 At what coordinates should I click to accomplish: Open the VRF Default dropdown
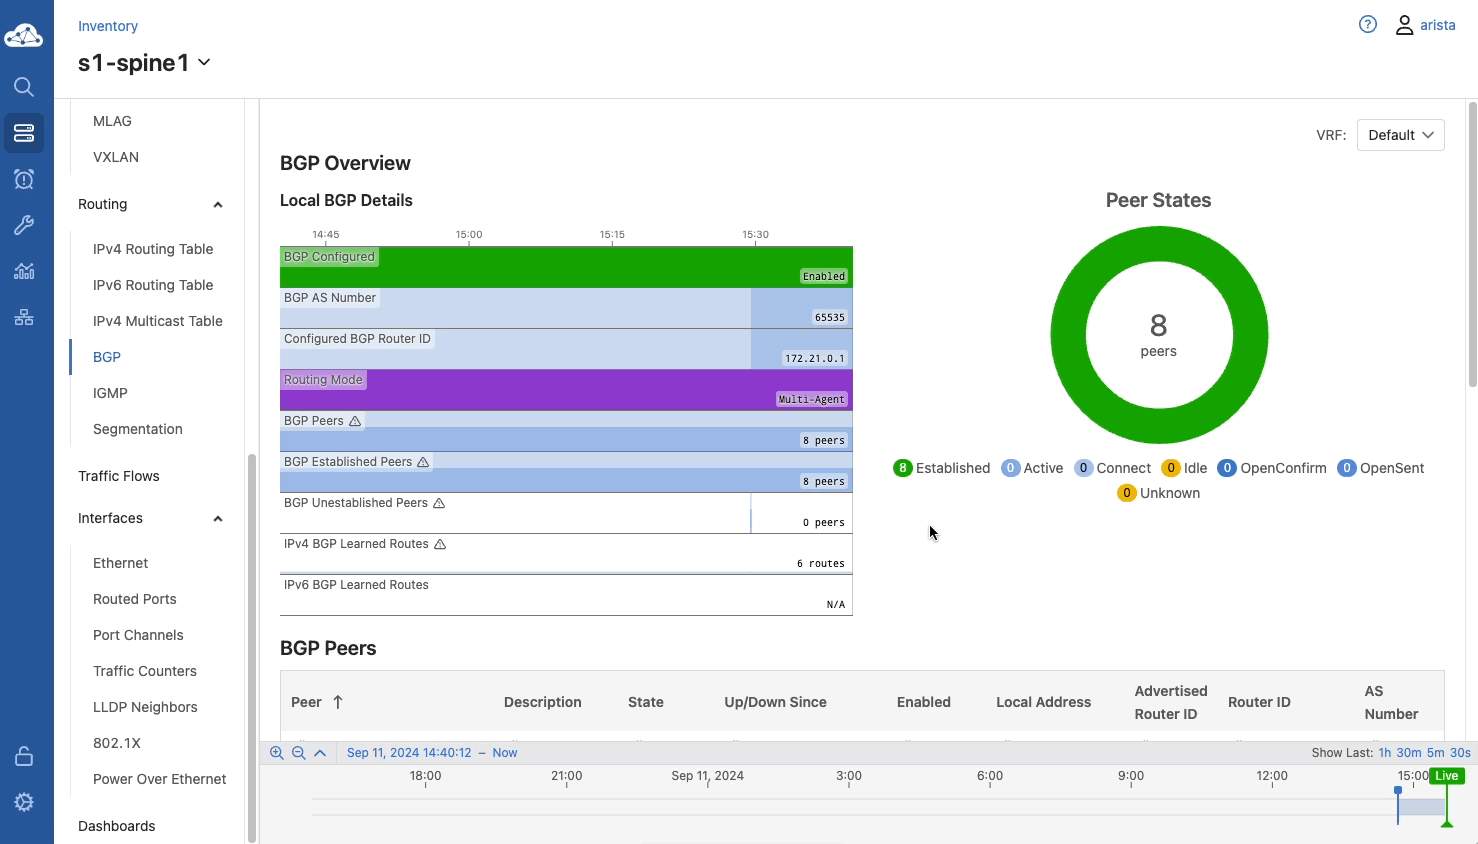(x=1400, y=135)
